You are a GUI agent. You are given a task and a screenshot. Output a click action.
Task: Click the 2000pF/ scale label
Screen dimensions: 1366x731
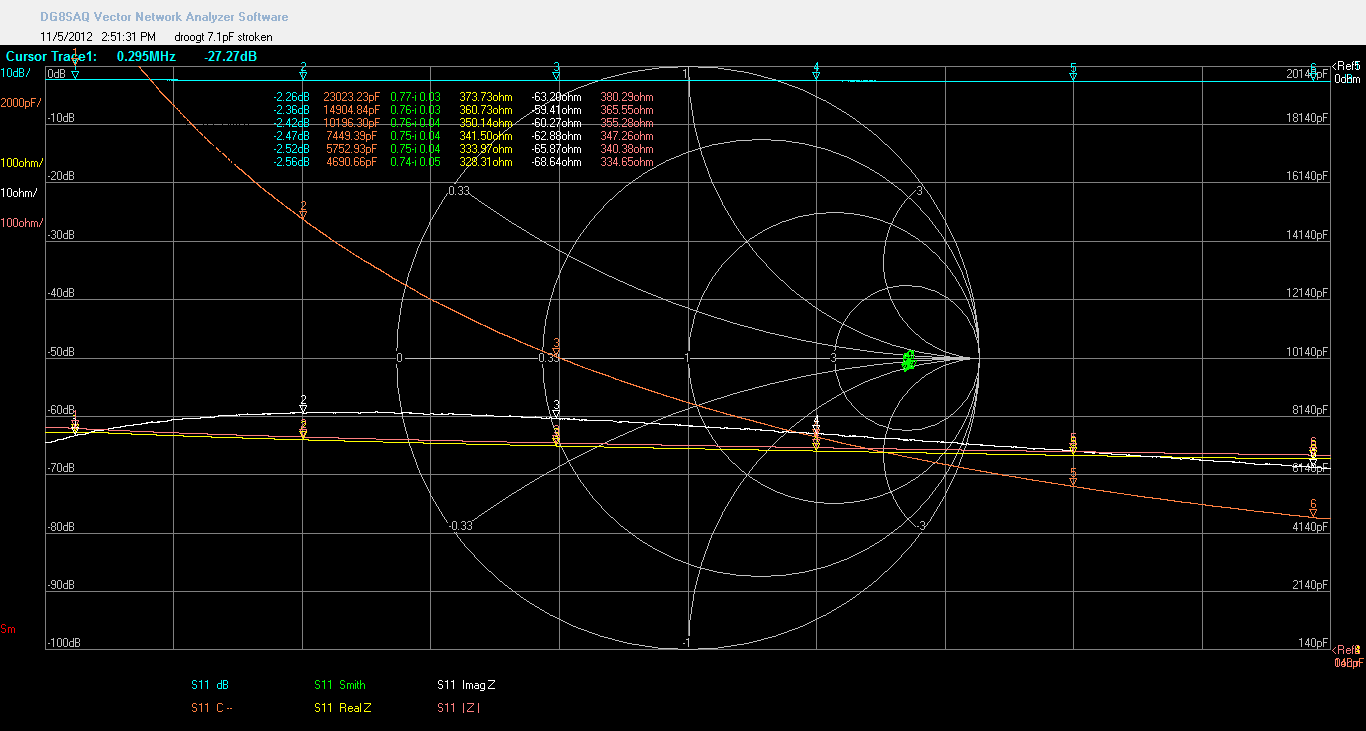pyautogui.click(x=20, y=103)
